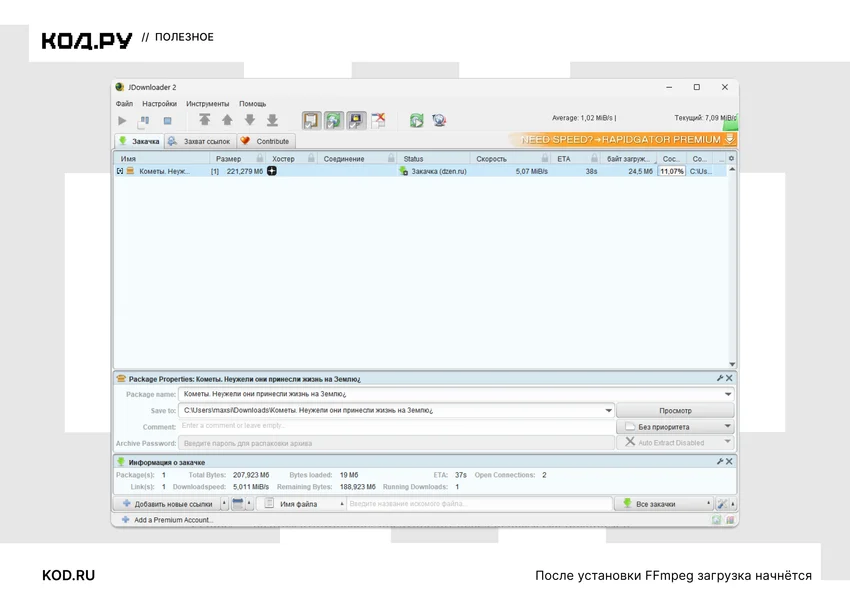Viewport: 850px width, 605px height.
Task: Click the hoster icon in Кометы row
Action: tap(272, 171)
